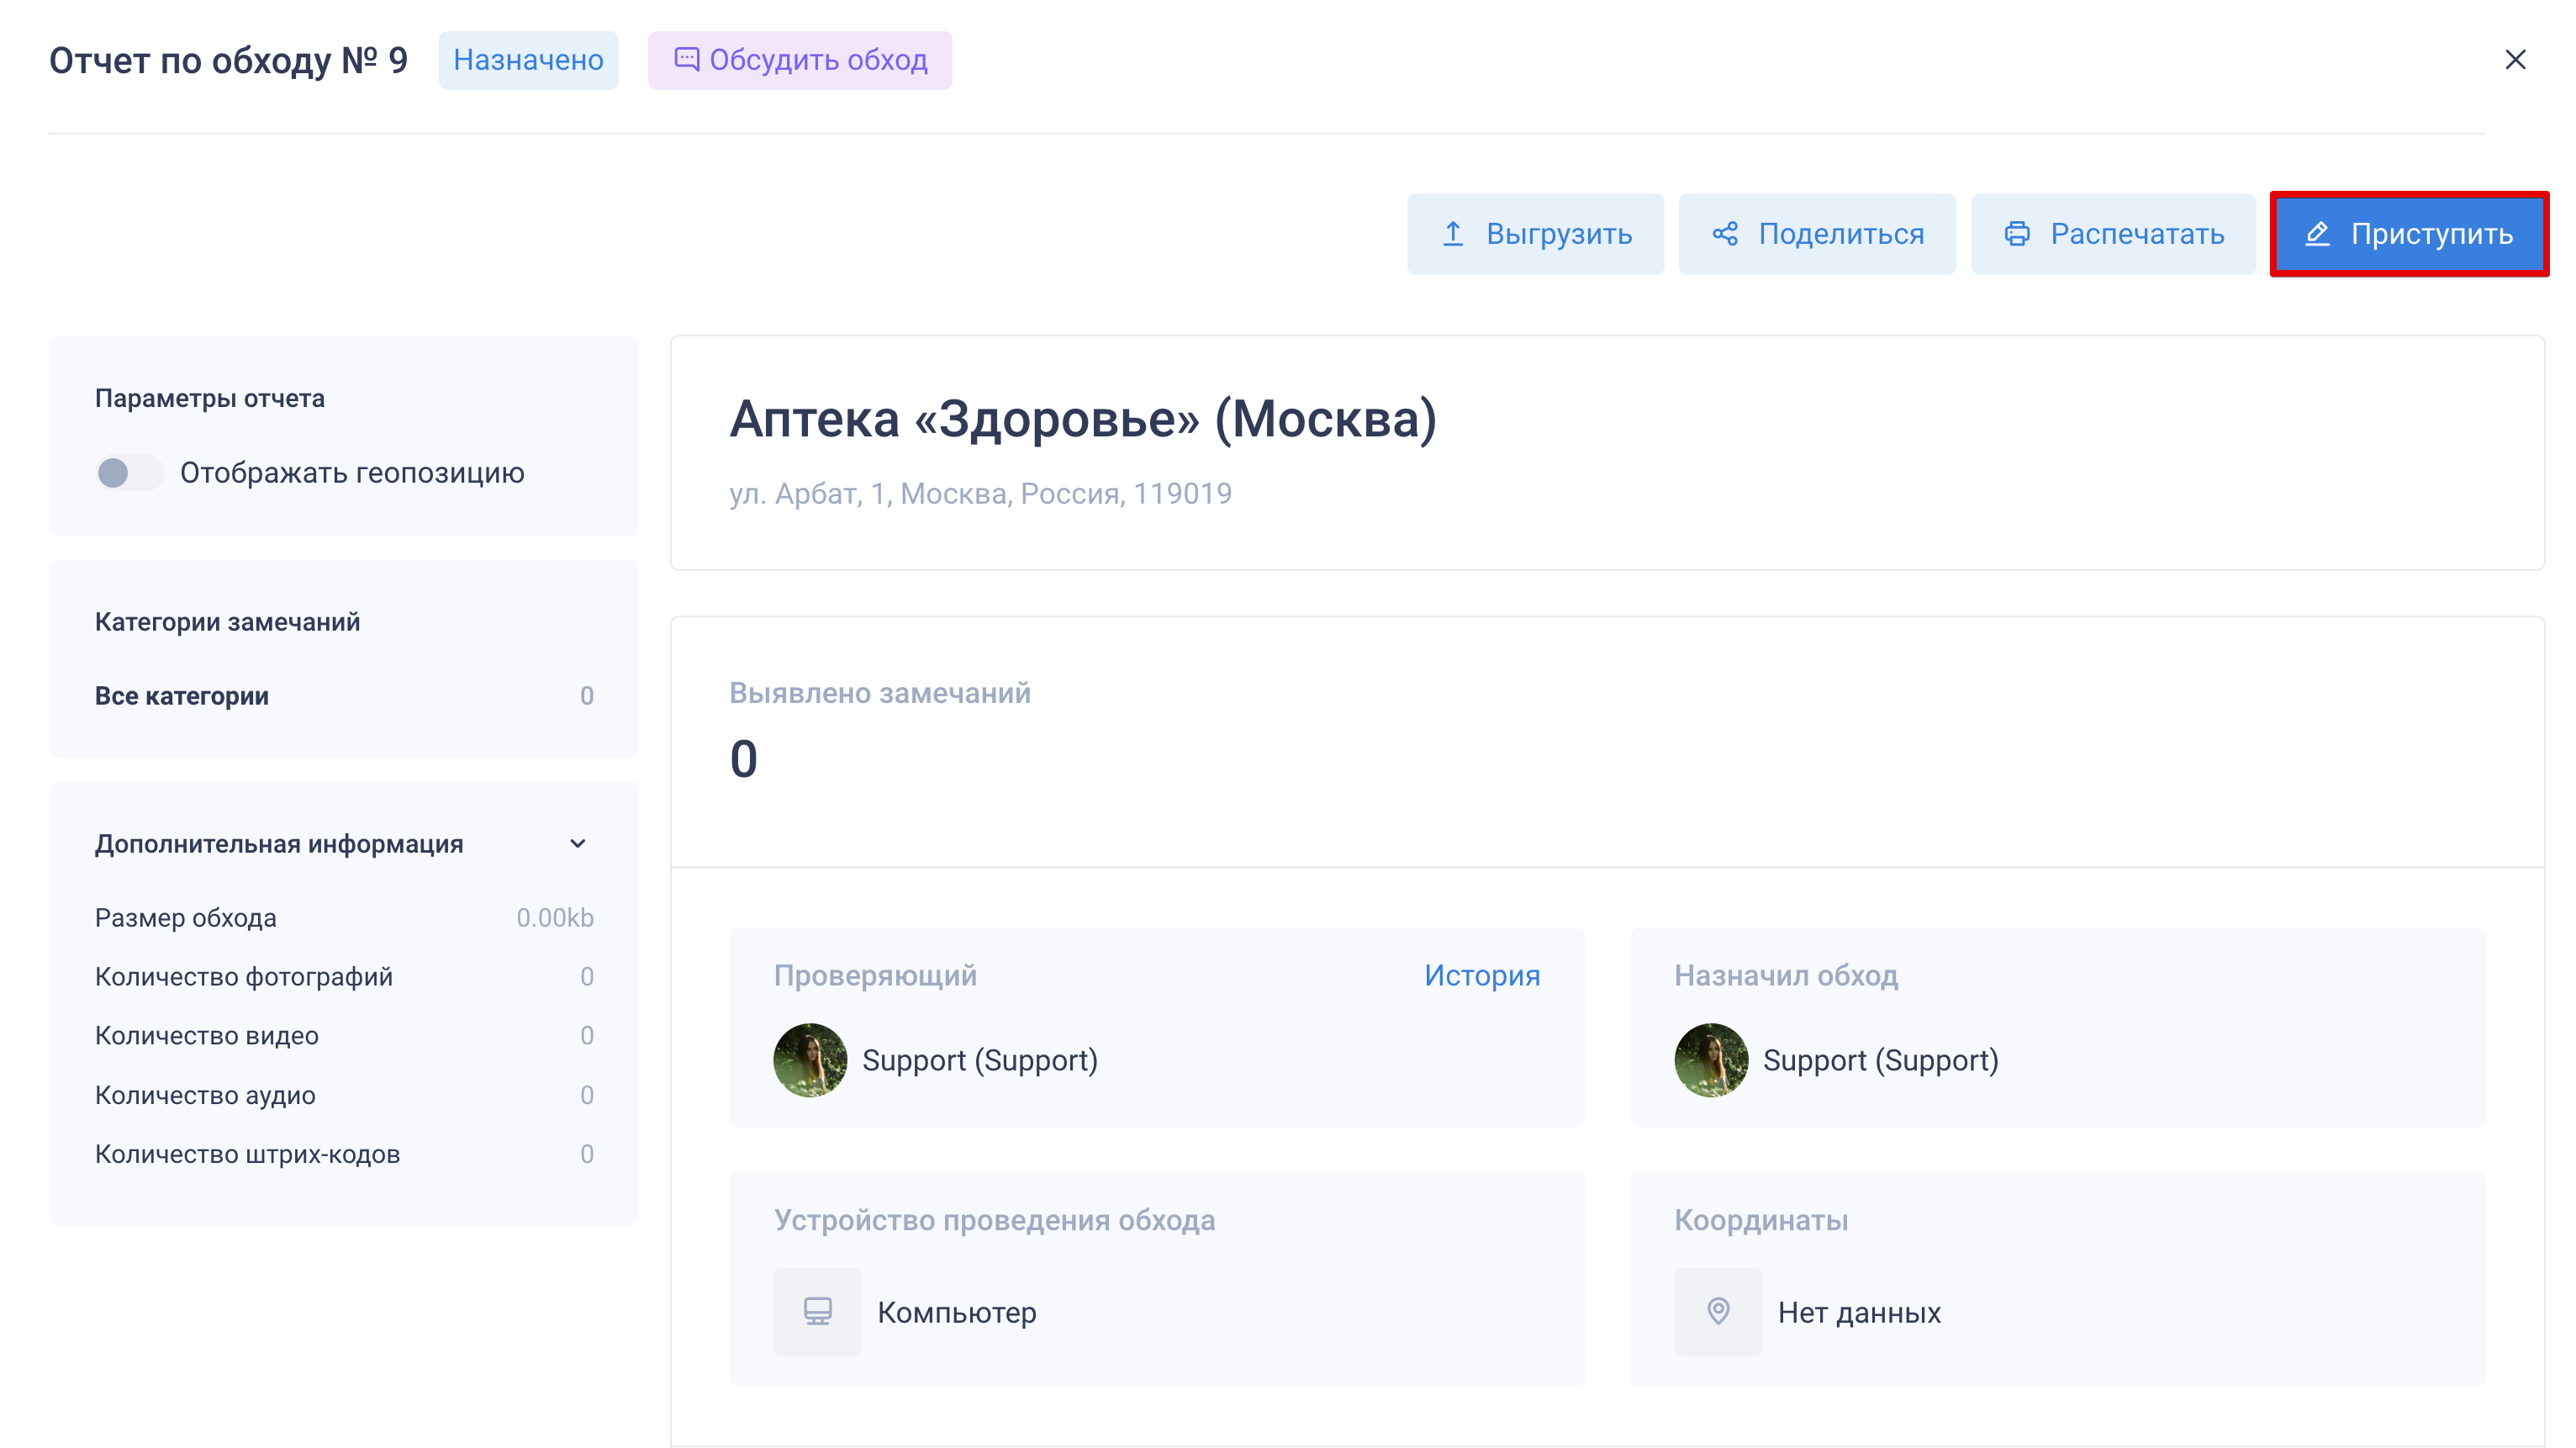This screenshot has height=1448, width=2576.
Task: Click Дополнительная информация section header
Action: click(279, 844)
